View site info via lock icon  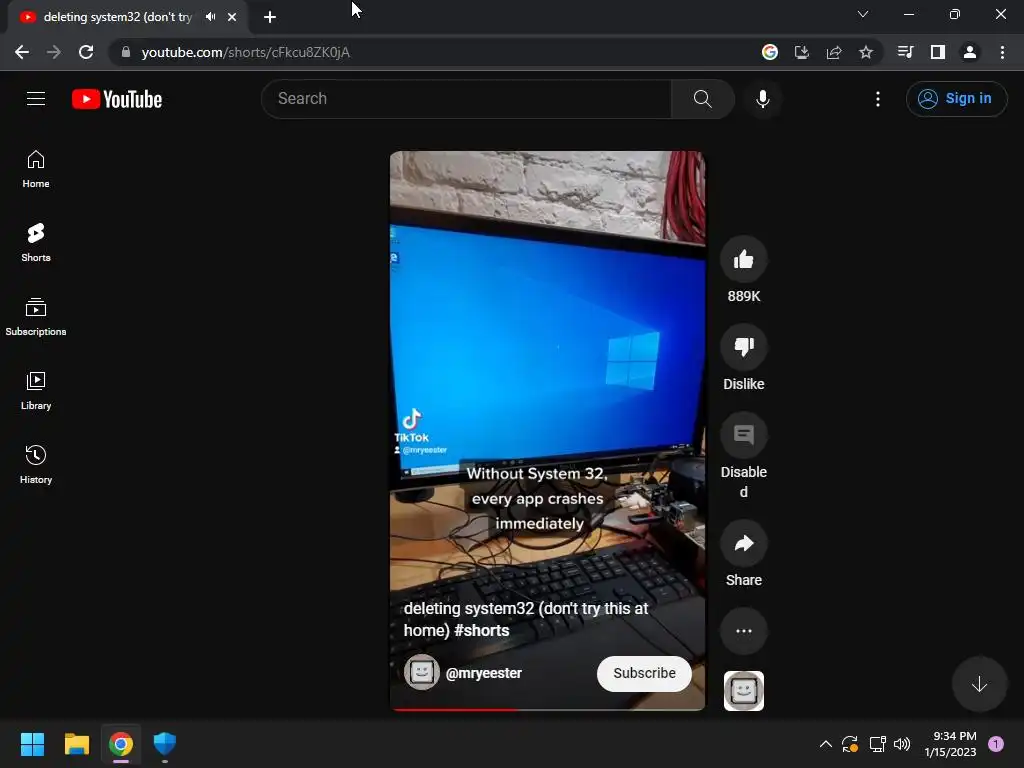[x=126, y=52]
